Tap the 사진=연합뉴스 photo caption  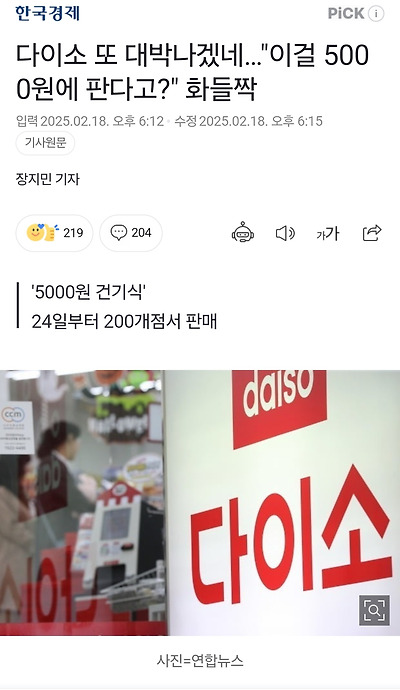pyautogui.click(x=200, y=661)
